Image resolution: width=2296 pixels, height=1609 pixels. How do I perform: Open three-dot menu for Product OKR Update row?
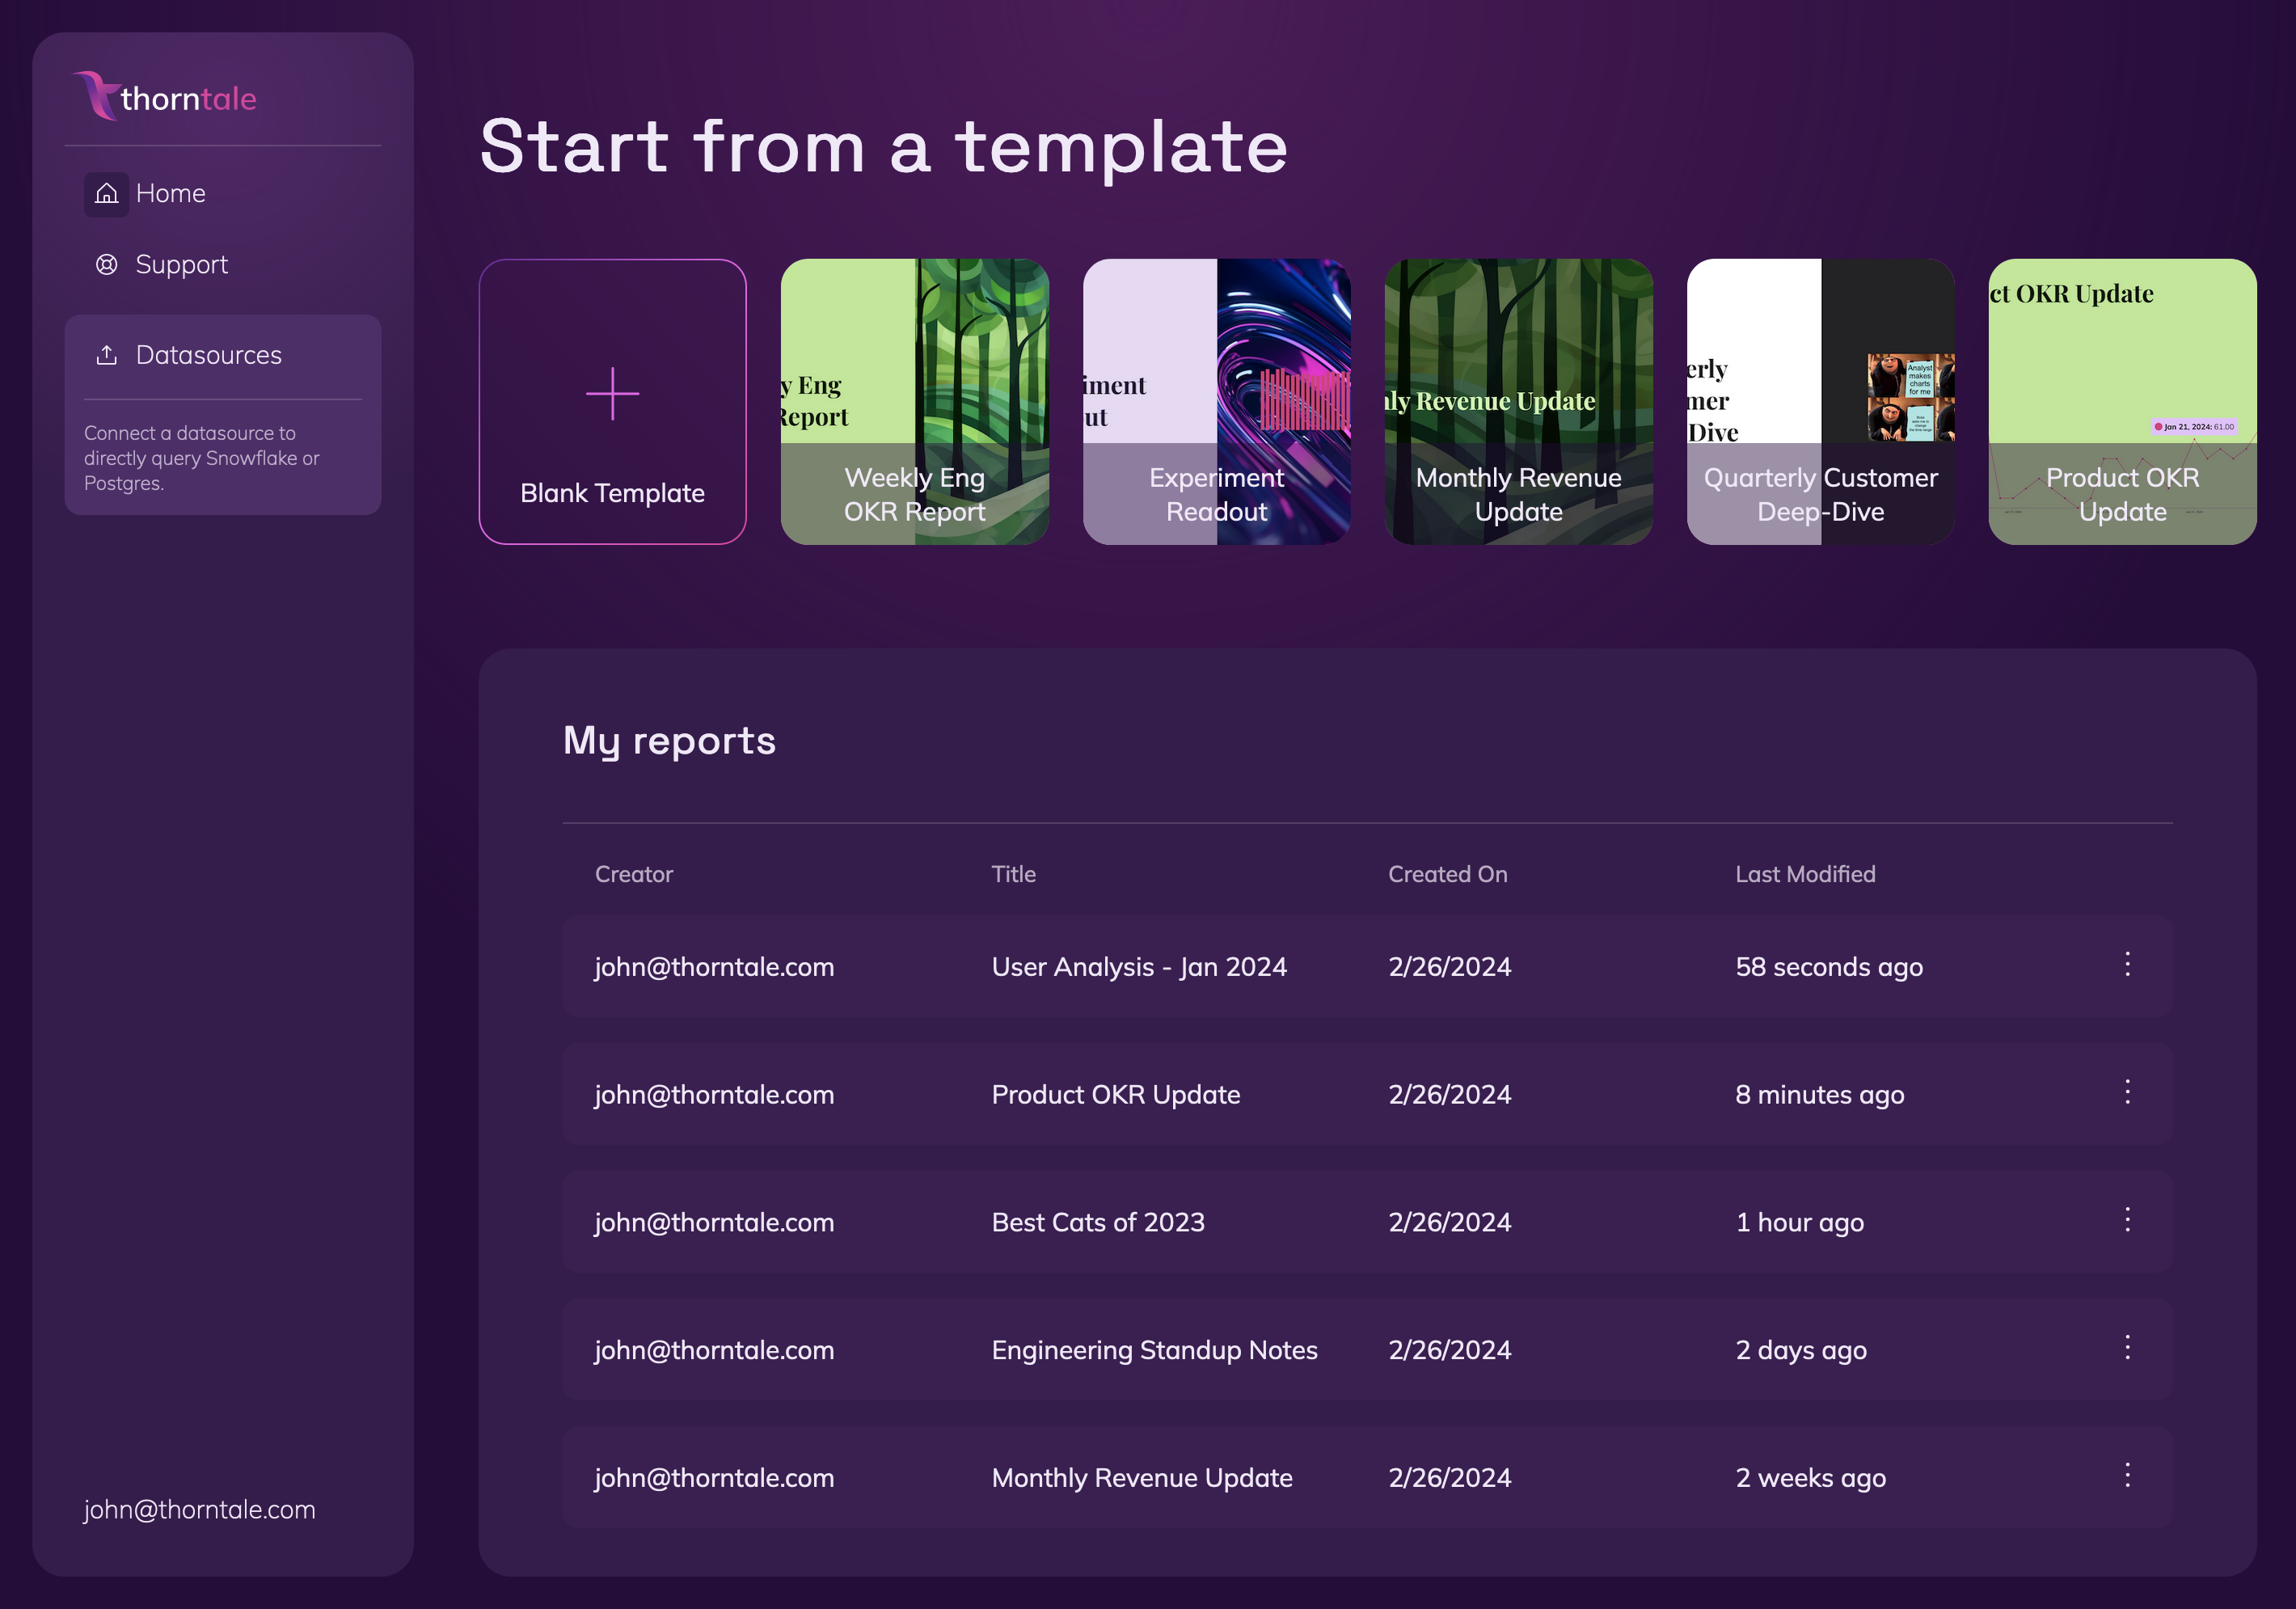2127,1092
